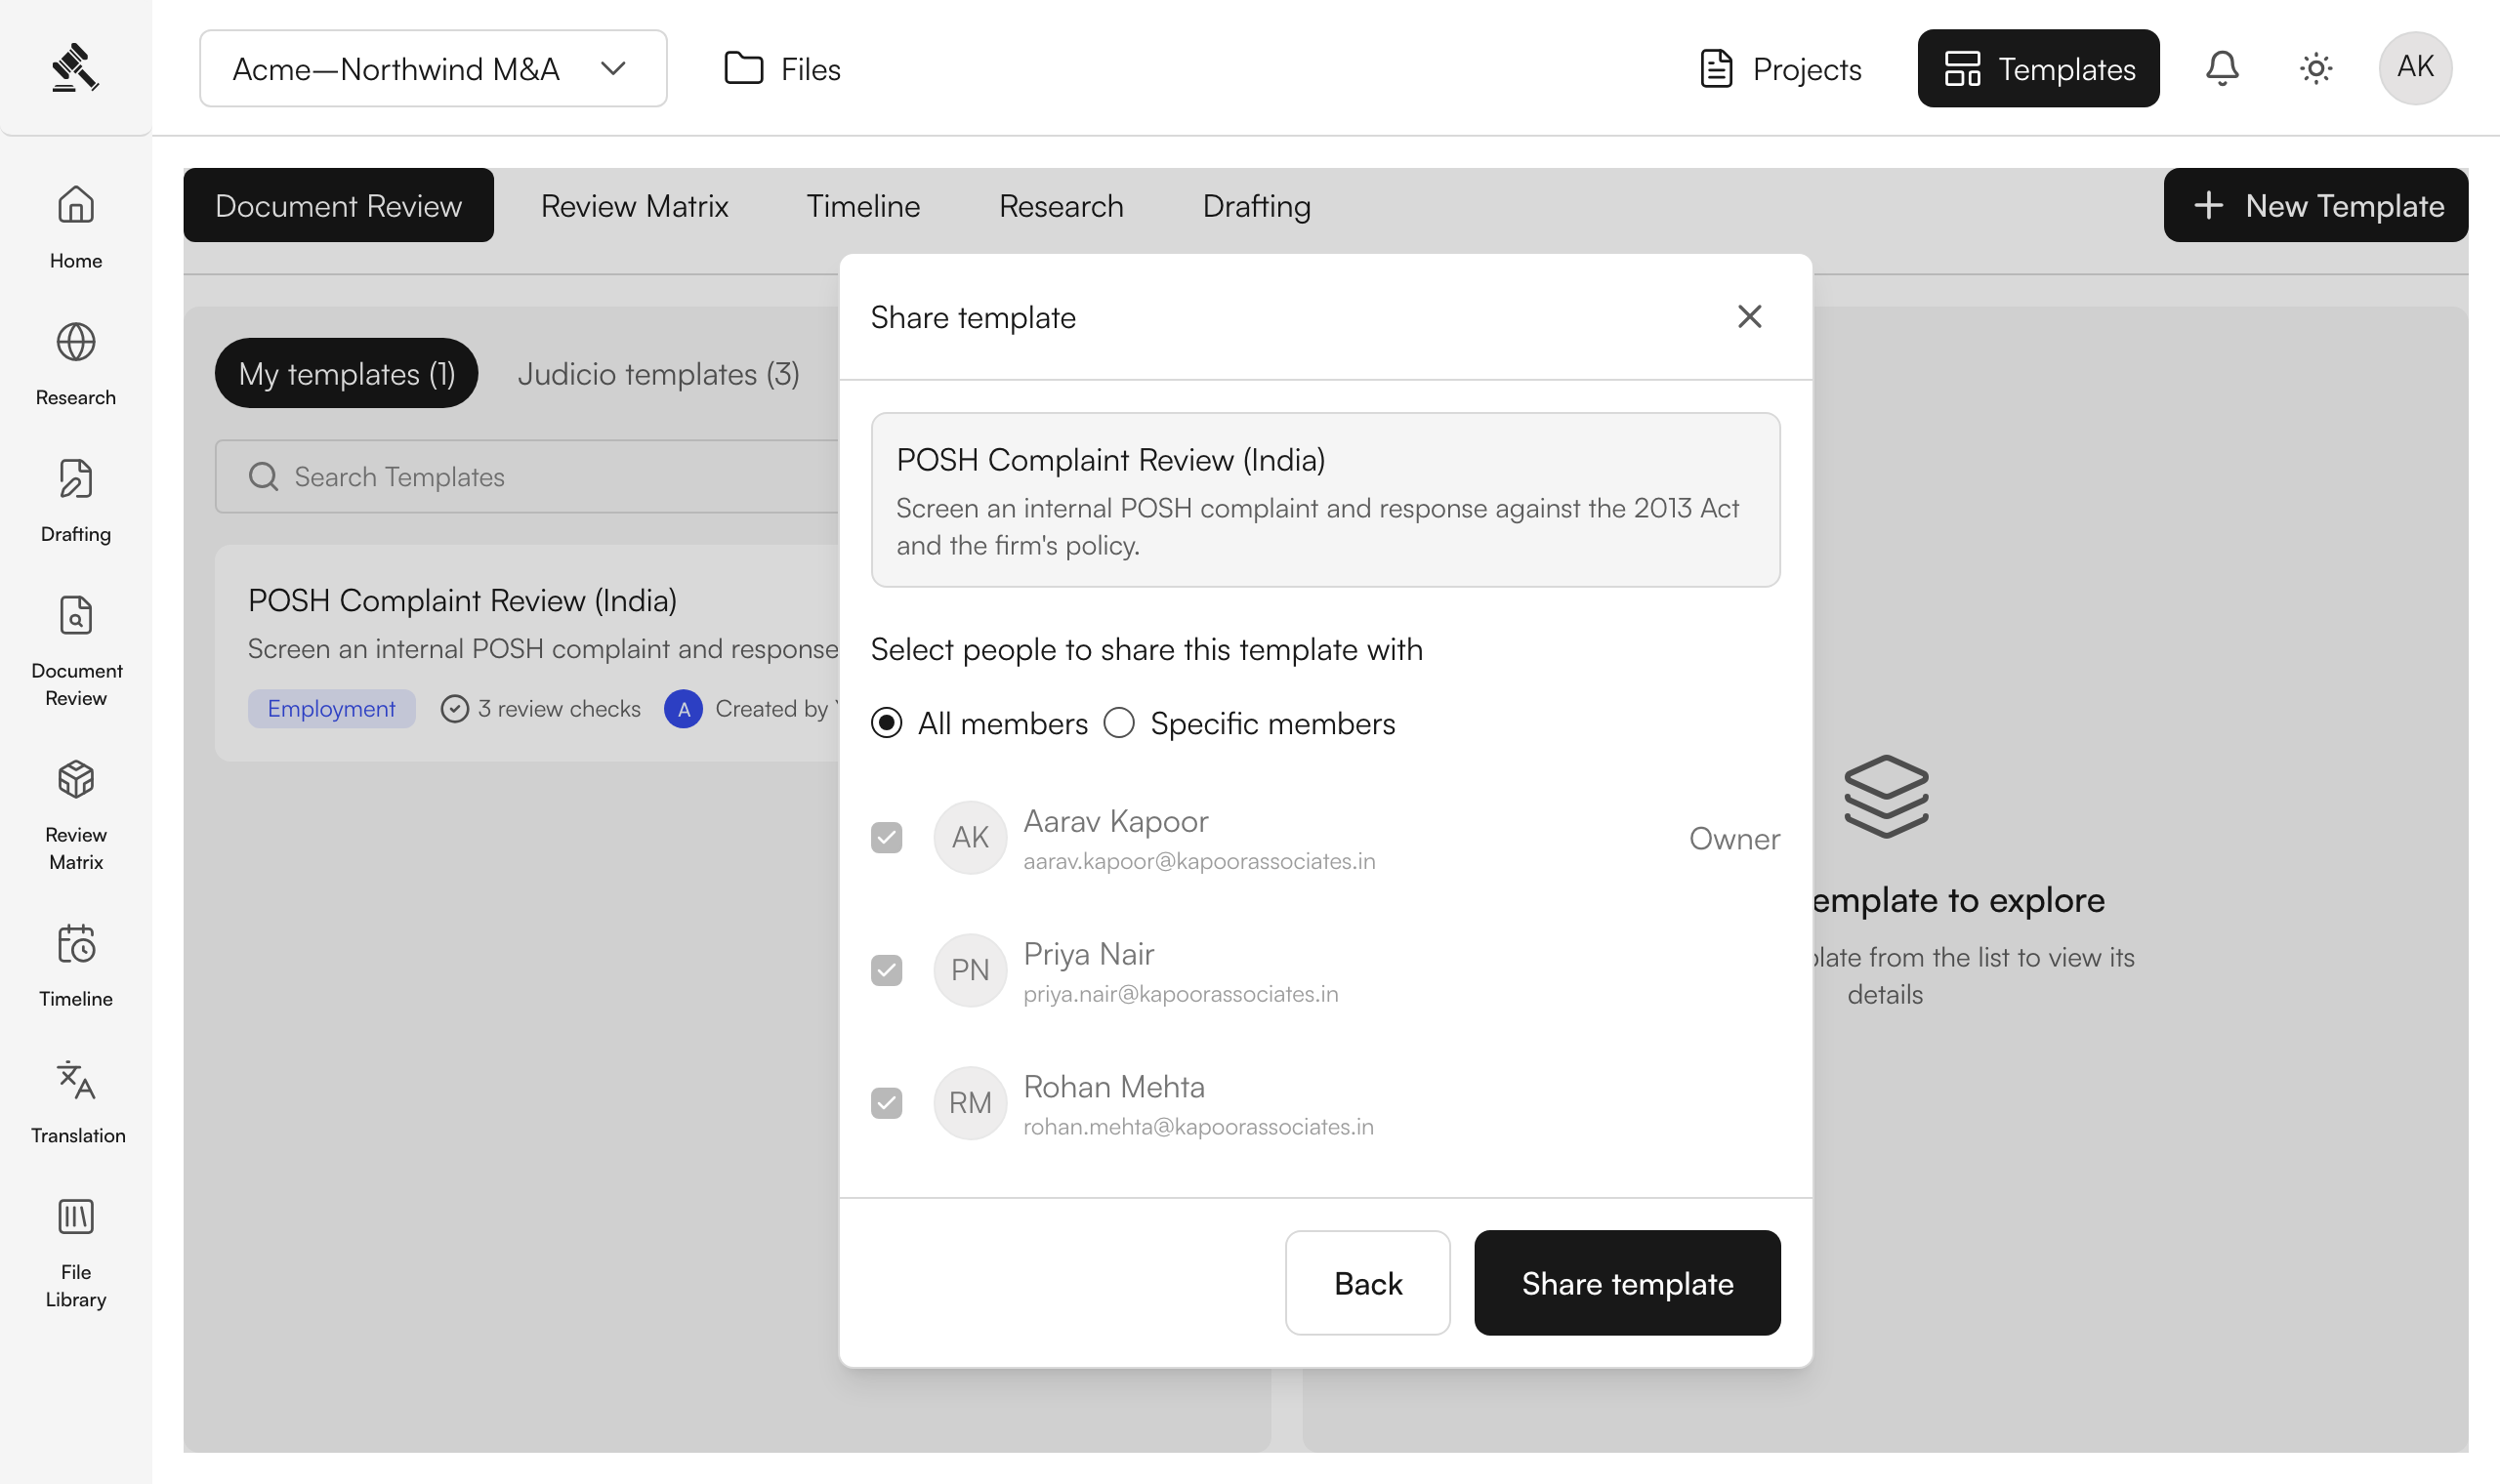2500x1484 pixels.
Task: Confirm with Share template button
Action: [x=1627, y=1283]
